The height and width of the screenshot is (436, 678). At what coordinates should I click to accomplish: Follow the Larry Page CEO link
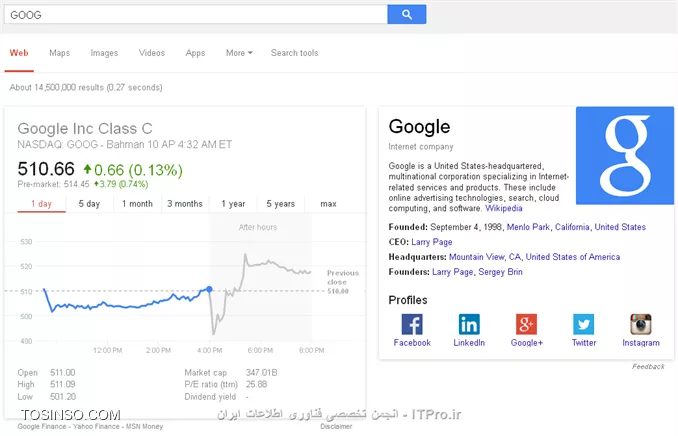click(432, 242)
